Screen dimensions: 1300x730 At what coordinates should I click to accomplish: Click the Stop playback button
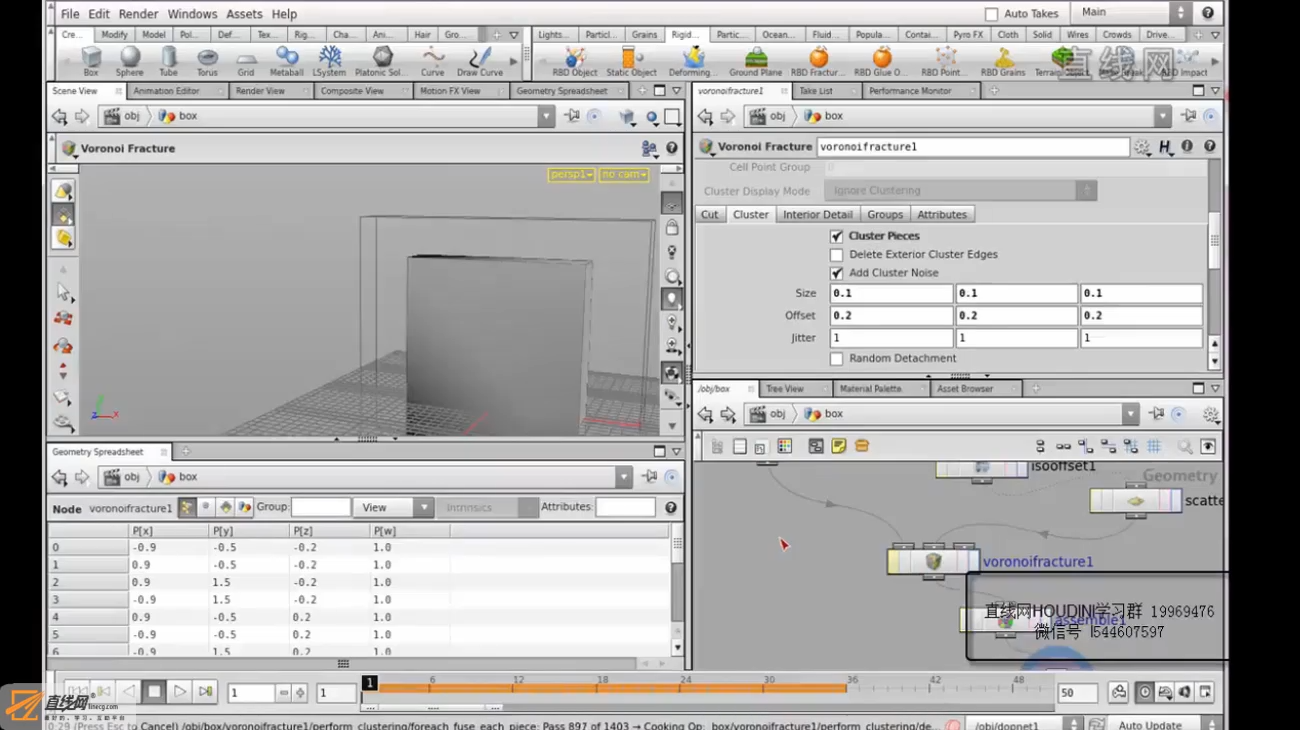coord(154,691)
